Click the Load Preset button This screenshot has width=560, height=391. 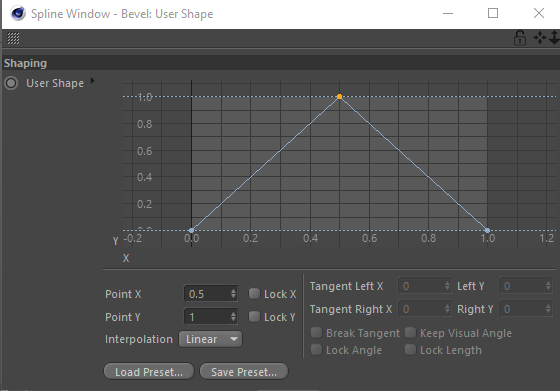149,372
